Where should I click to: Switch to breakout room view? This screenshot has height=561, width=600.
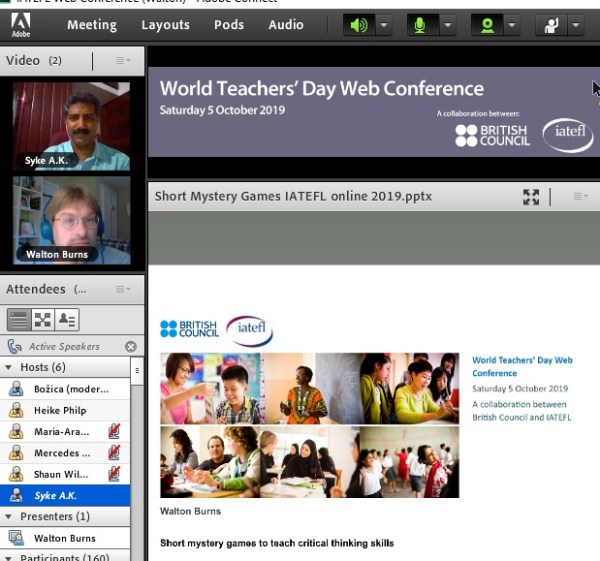[x=43, y=320]
